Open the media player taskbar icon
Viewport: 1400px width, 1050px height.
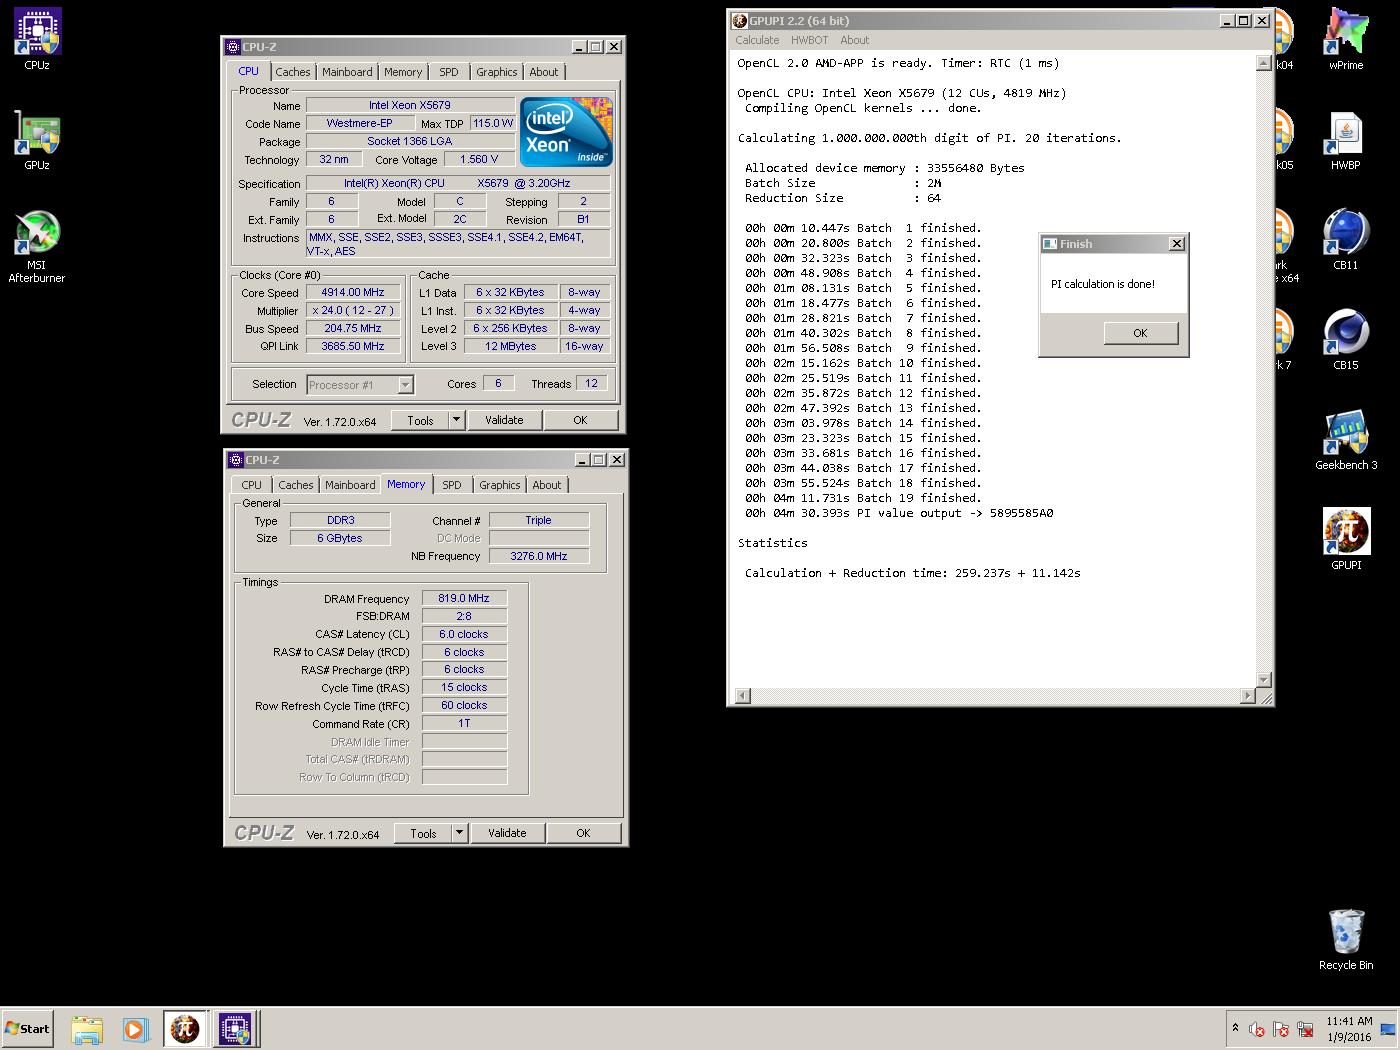[136, 1029]
